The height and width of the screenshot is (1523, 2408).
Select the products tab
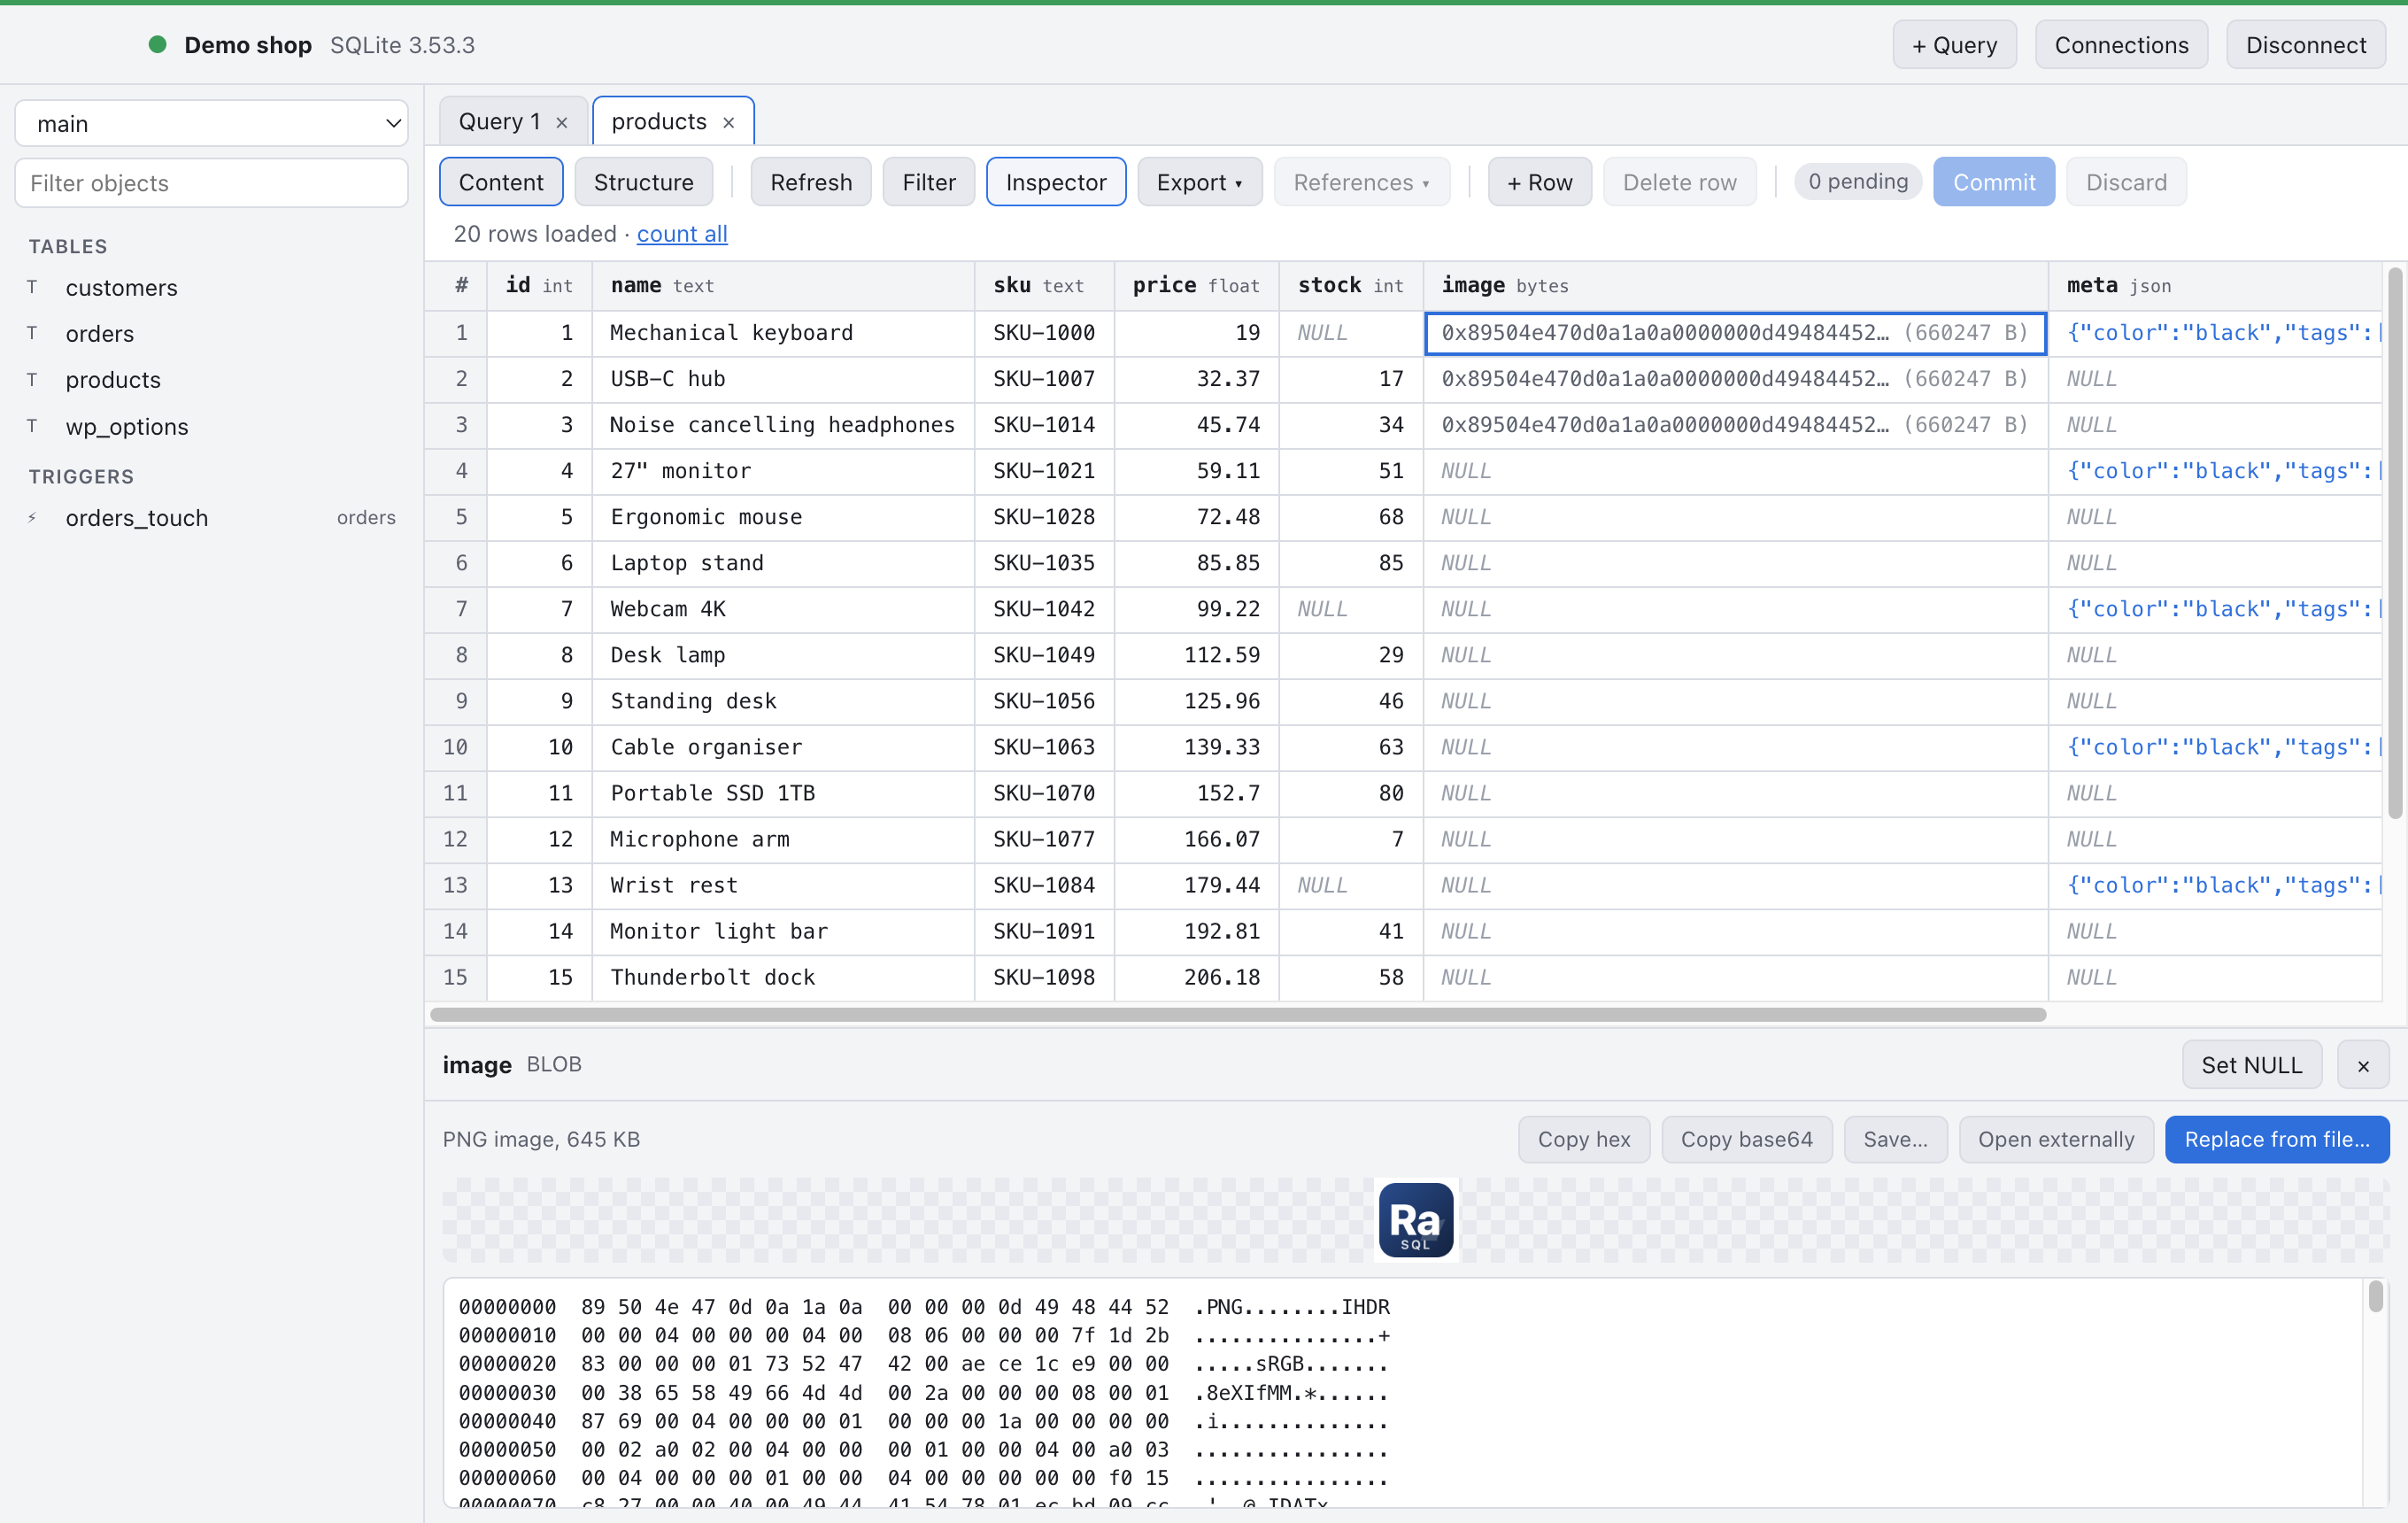659,122
